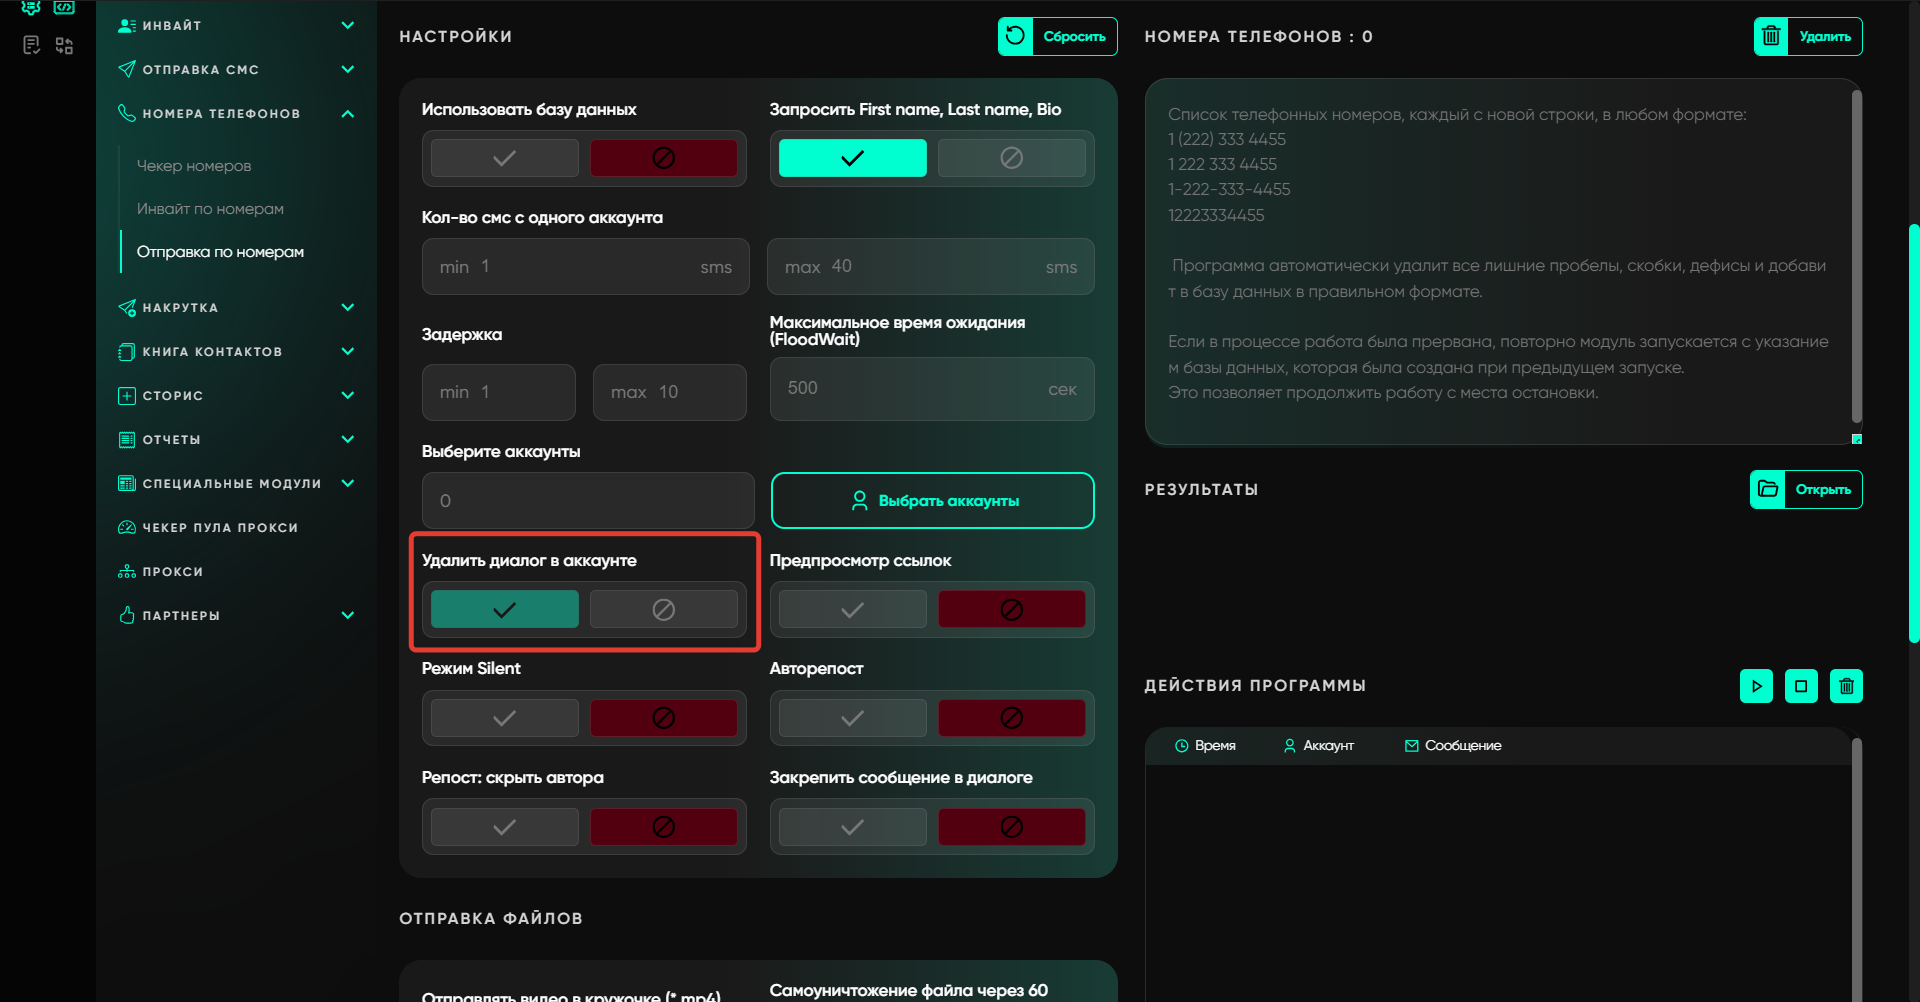
Task: Click the Сторис plus-square icon
Action: [x=127, y=396]
